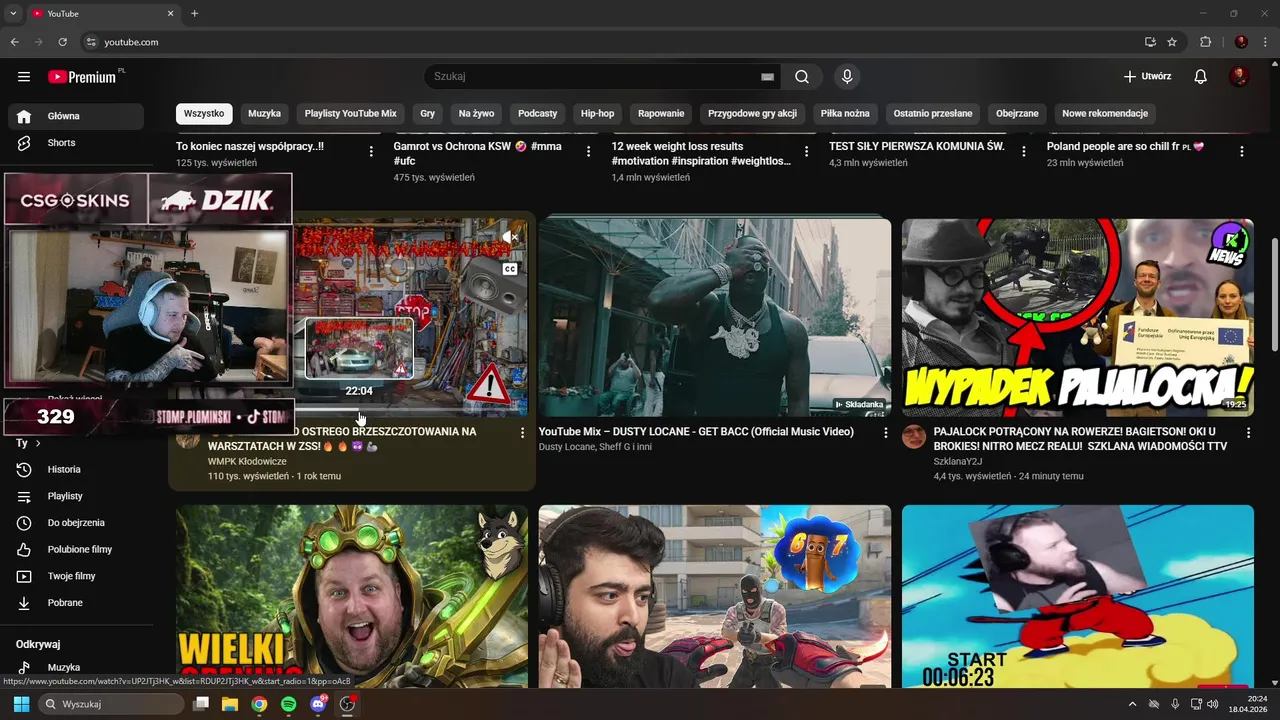
Task: Start voice search with microphone
Action: 847,77
